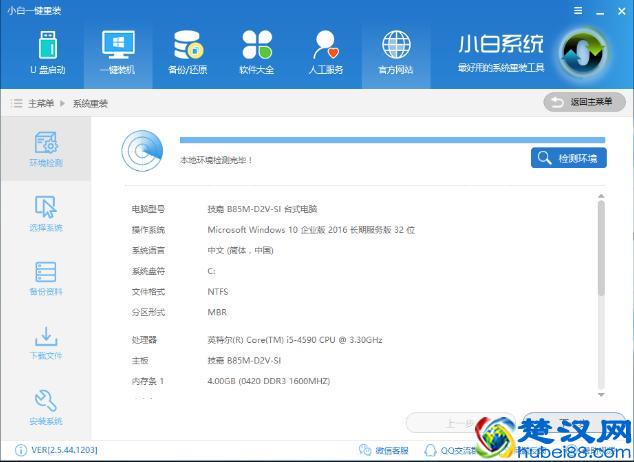Select the 一键装机 tab
634x462 pixels.
pos(118,53)
